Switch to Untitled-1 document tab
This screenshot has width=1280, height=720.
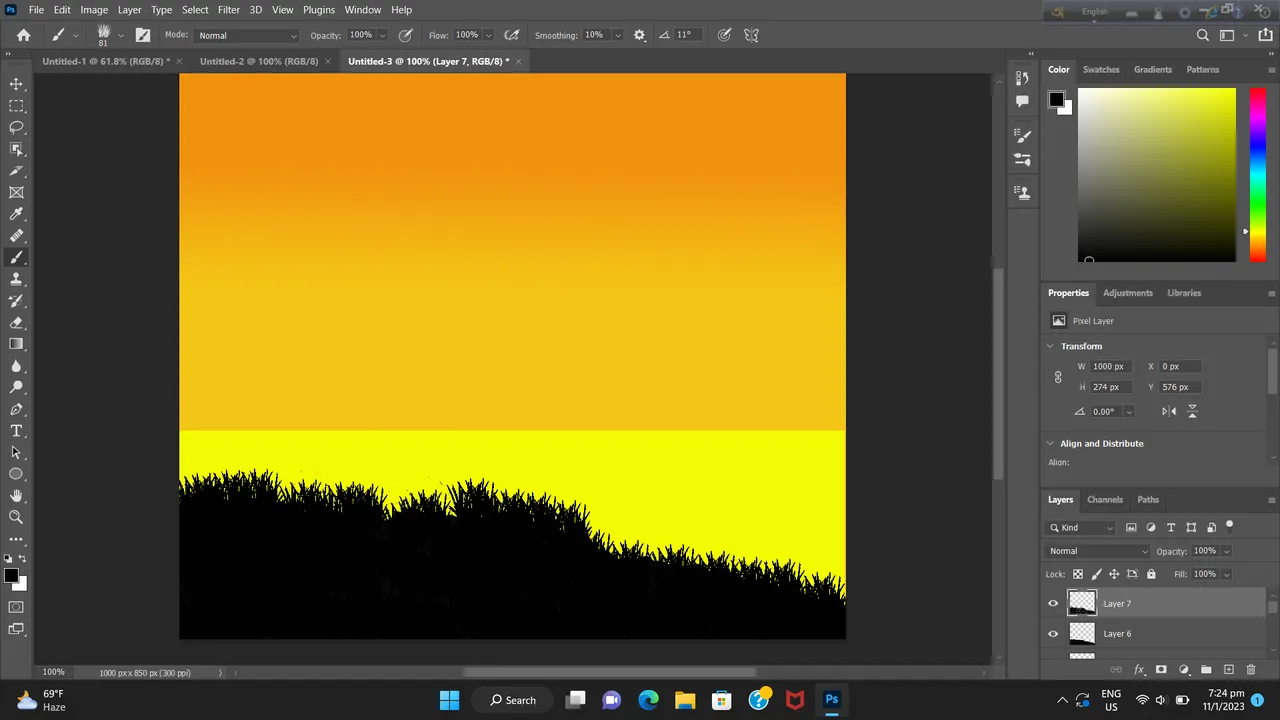click(x=106, y=61)
